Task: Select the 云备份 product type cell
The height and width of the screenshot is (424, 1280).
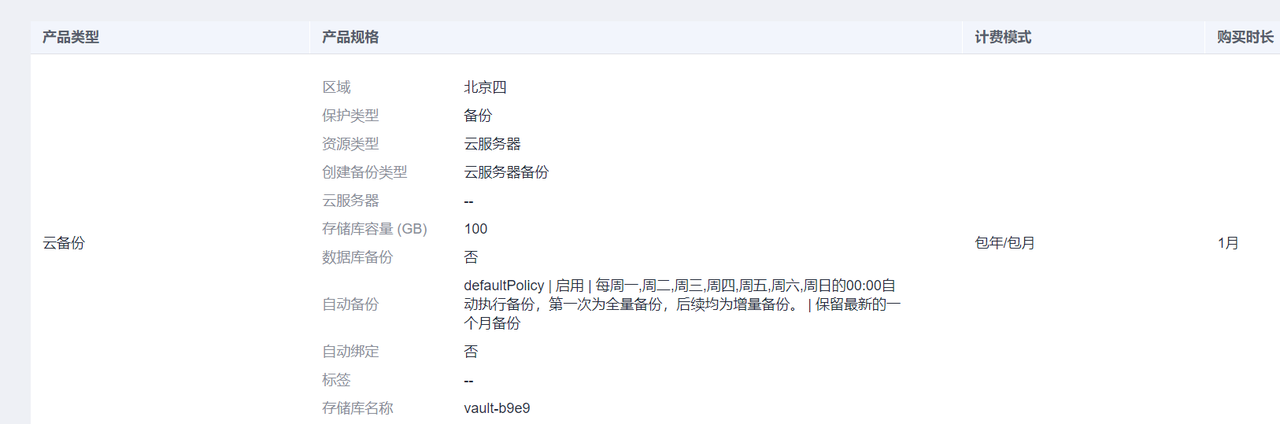Action: coord(63,243)
